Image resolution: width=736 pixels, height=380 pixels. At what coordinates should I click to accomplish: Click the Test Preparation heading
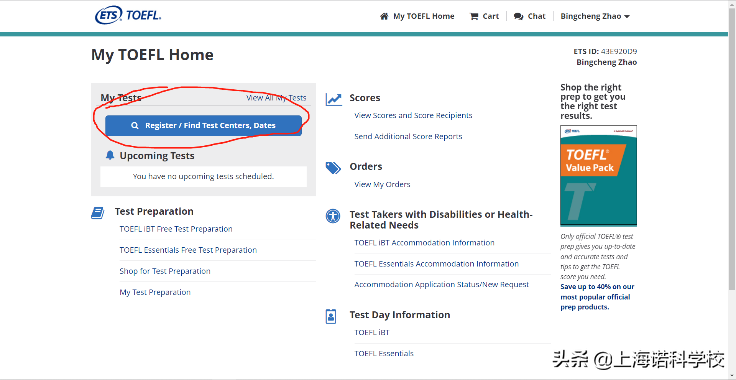click(154, 212)
